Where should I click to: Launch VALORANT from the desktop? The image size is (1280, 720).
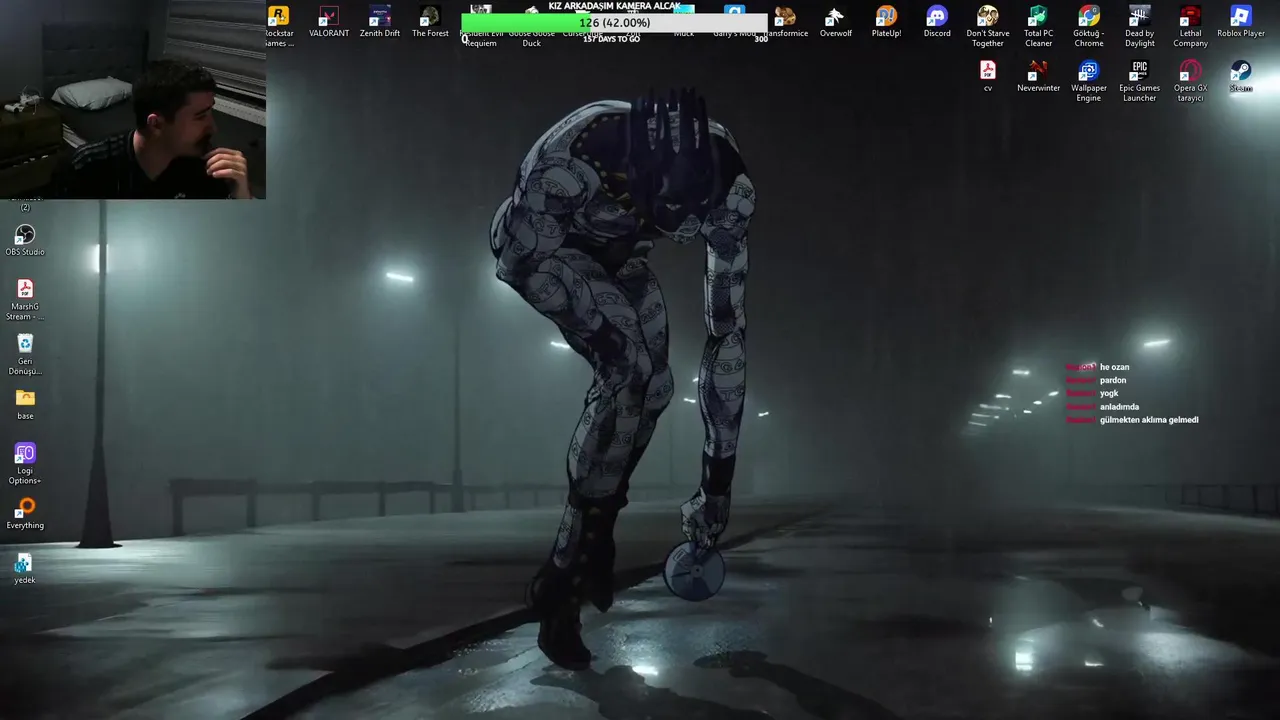[x=329, y=22]
